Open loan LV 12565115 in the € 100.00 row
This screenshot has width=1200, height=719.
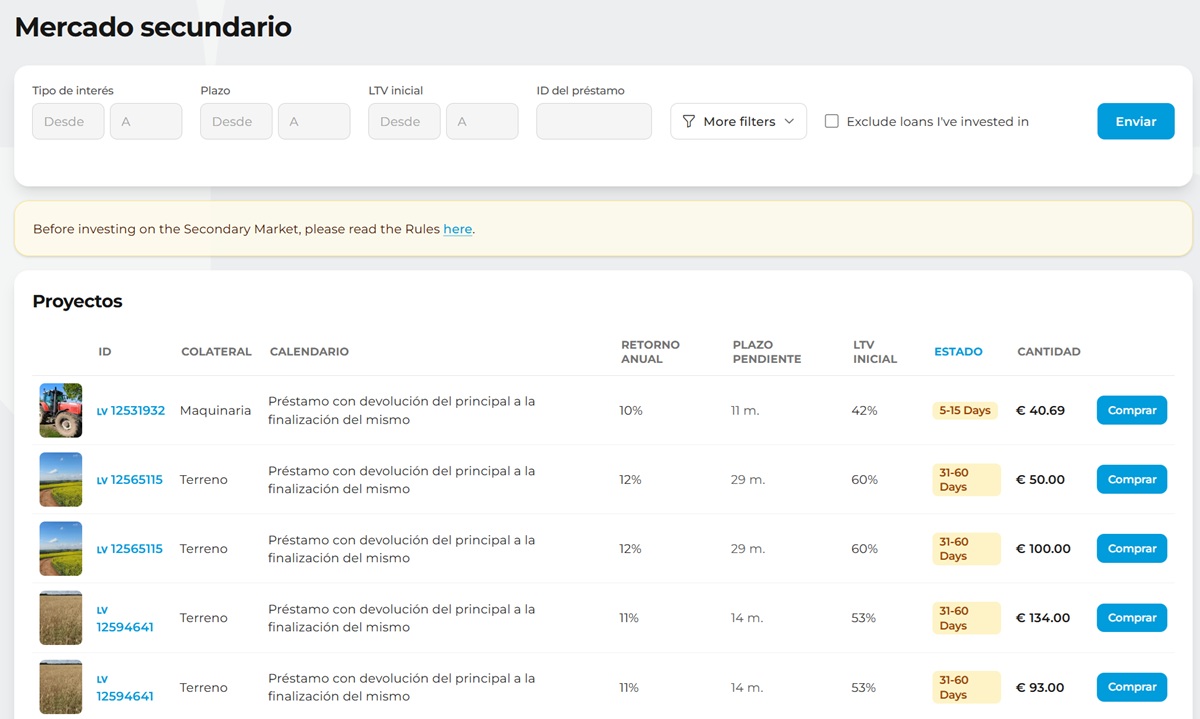130,548
